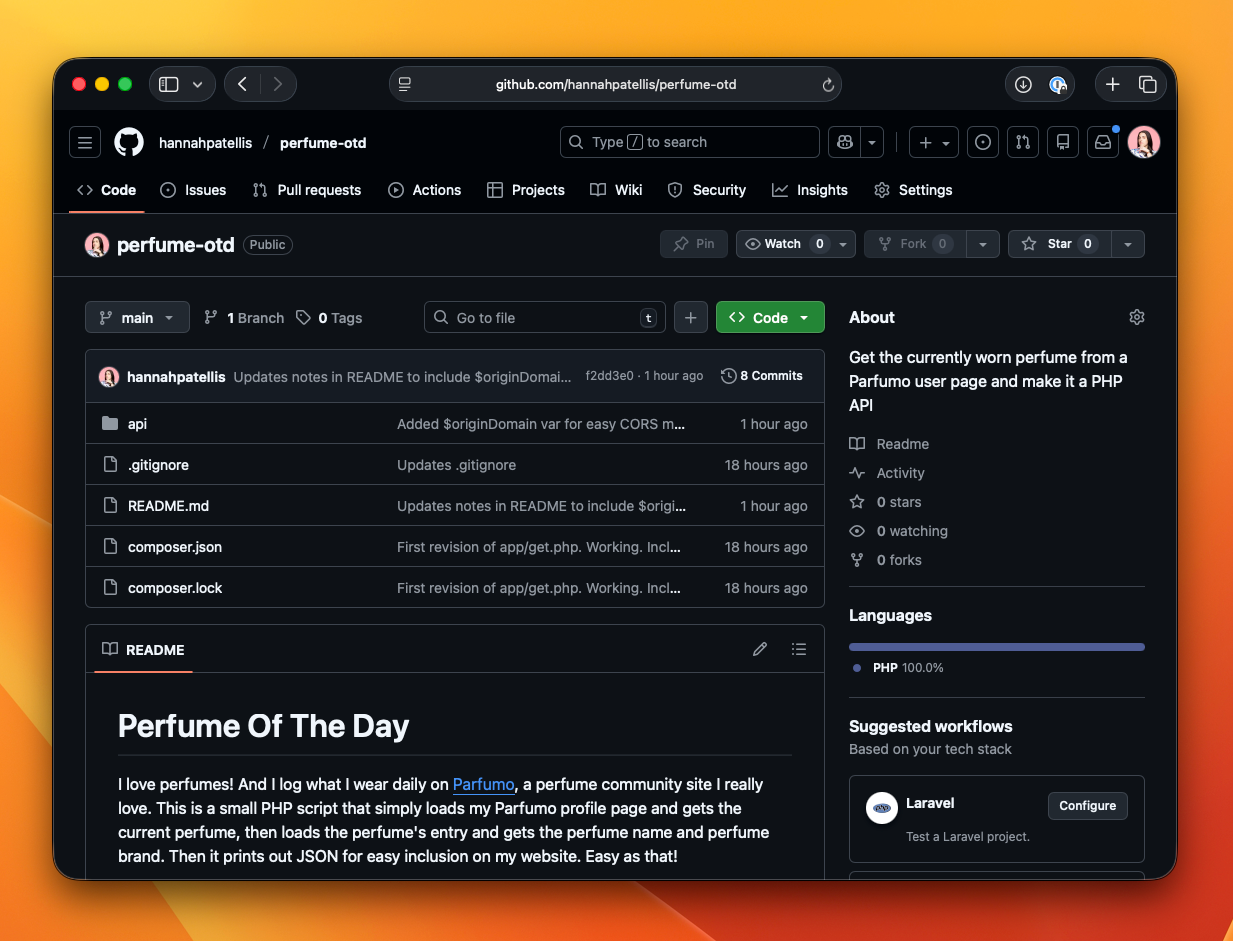The height and width of the screenshot is (941, 1233).
Task: Go to the Insights tab
Action: tap(810, 190)
